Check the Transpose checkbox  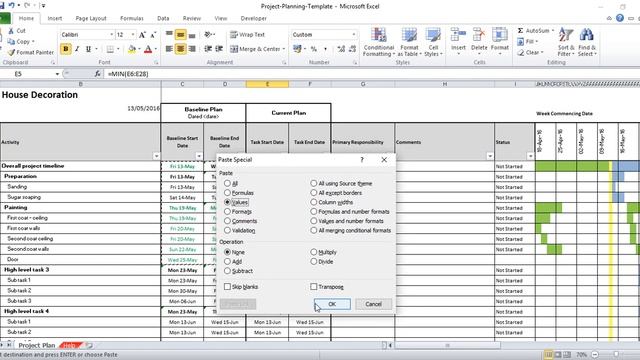tap(313, 287)
